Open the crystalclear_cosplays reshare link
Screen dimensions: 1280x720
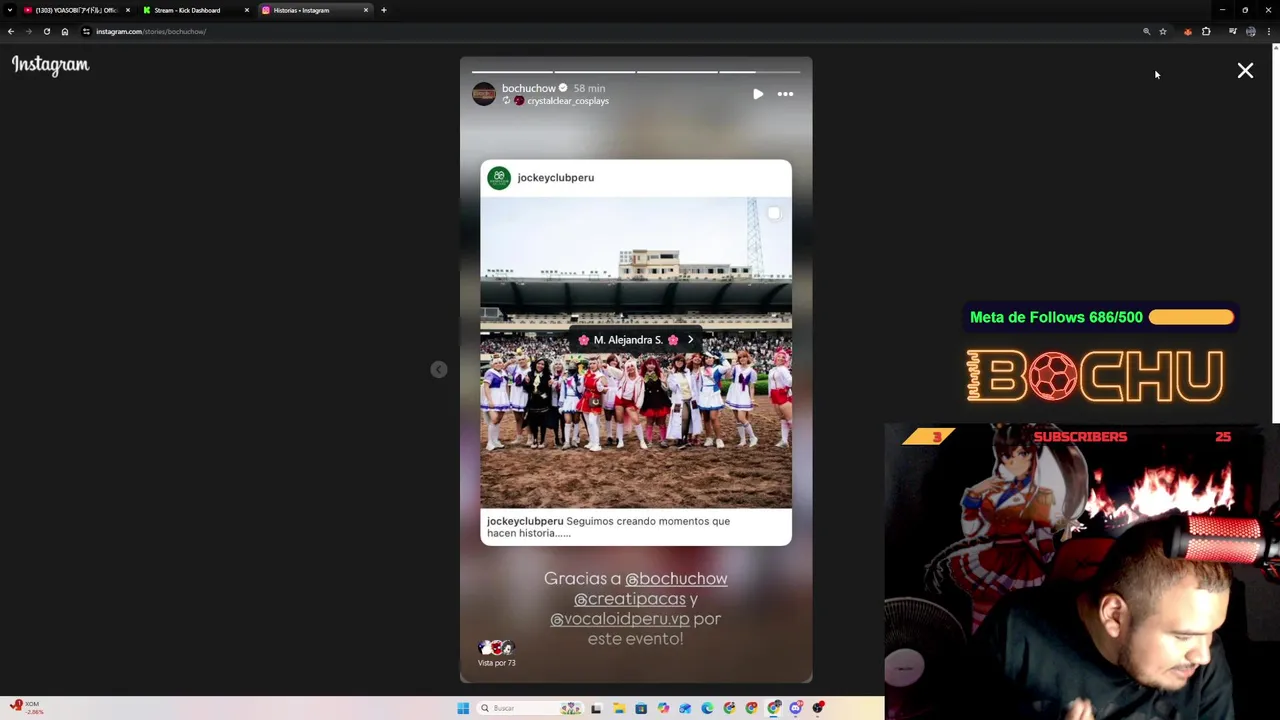[568, 101]
